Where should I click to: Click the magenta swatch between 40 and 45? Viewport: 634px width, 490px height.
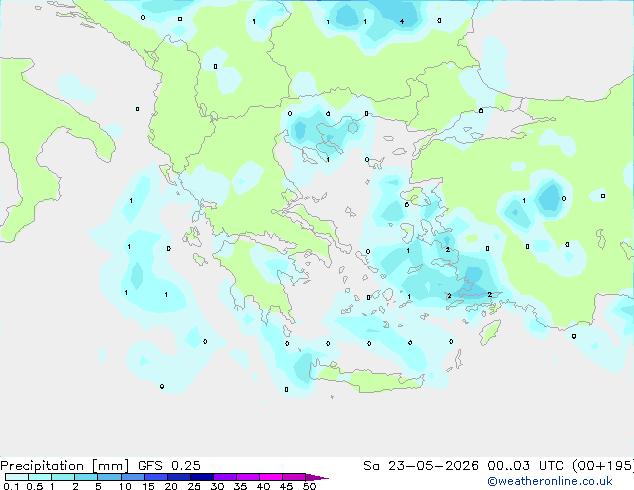coord(271,477)
